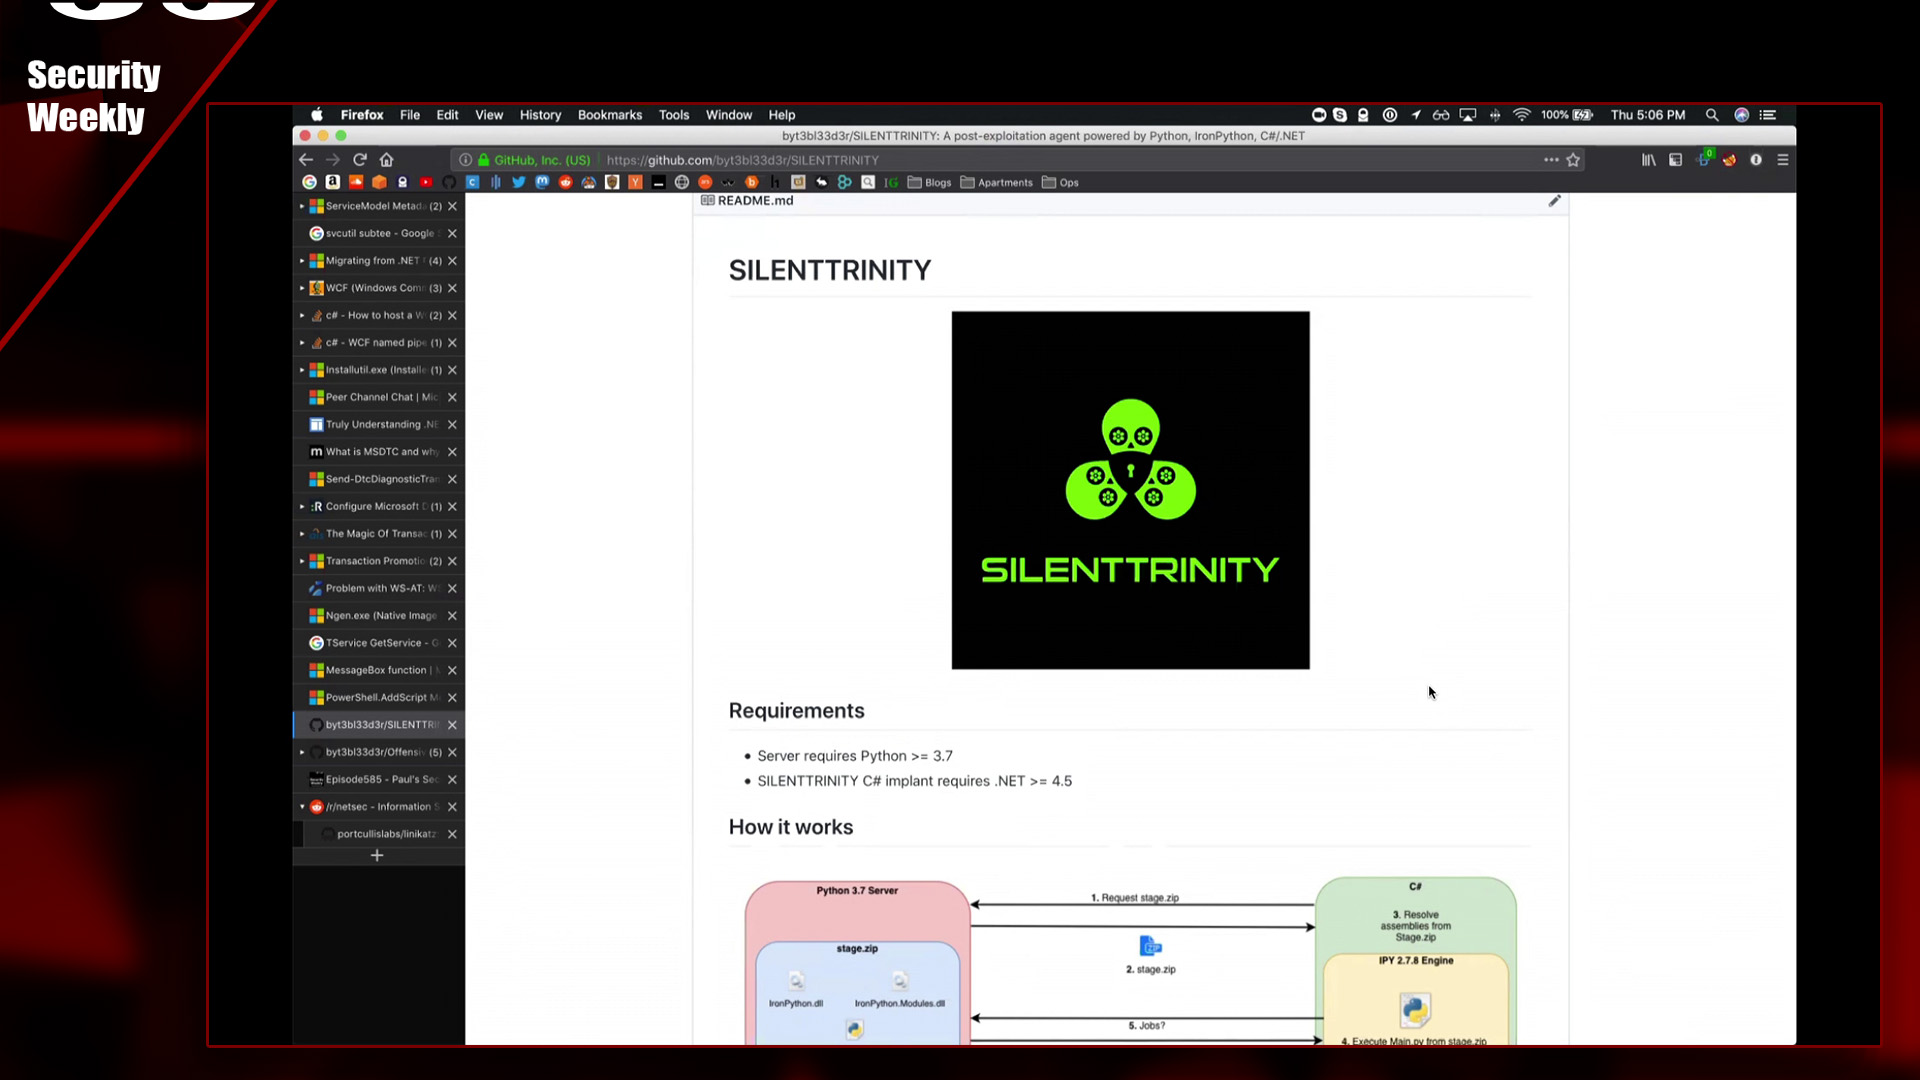The height and width of the screenshot is (1080, 1920).
Task: Switch to the Peer Channel Chat tab
Action: tap(379, 397)
